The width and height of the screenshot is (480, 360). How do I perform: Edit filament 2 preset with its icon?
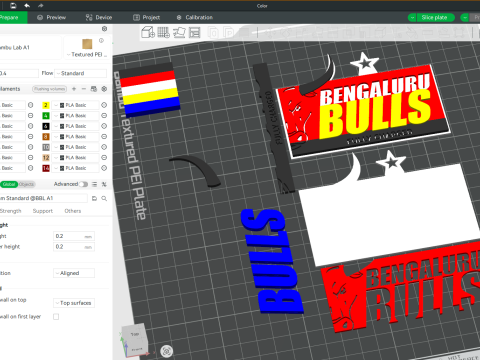[104, 105]
